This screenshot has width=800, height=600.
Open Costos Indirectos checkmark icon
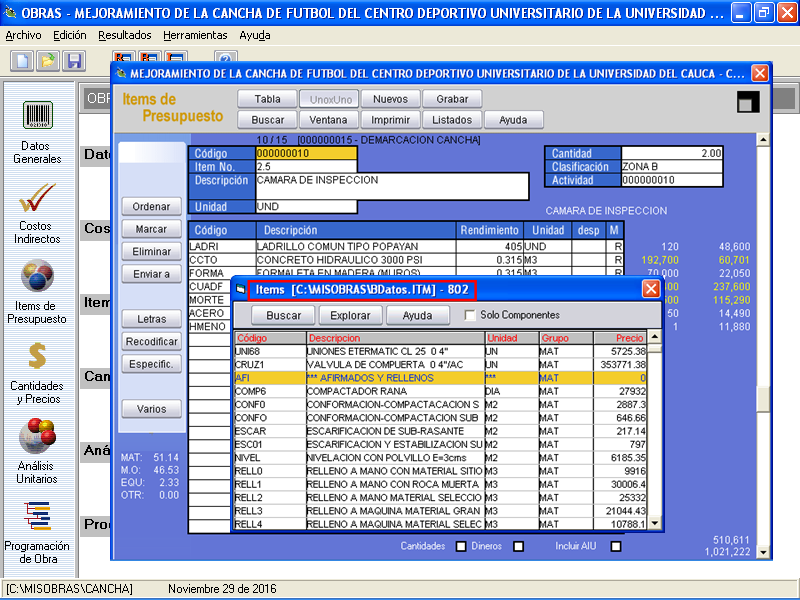pyautogui.click(x=37, y=197)
